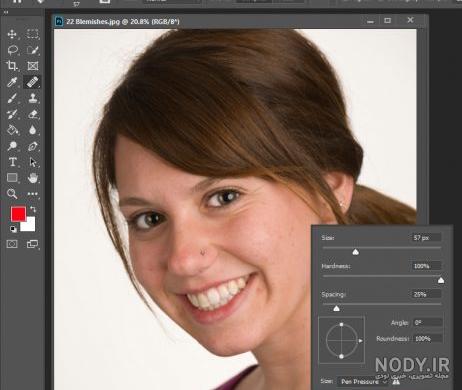The height and width of the screenshot is (390, 462).
Task: Click the brush Size slider handle
Action: [x=356, y=252]
